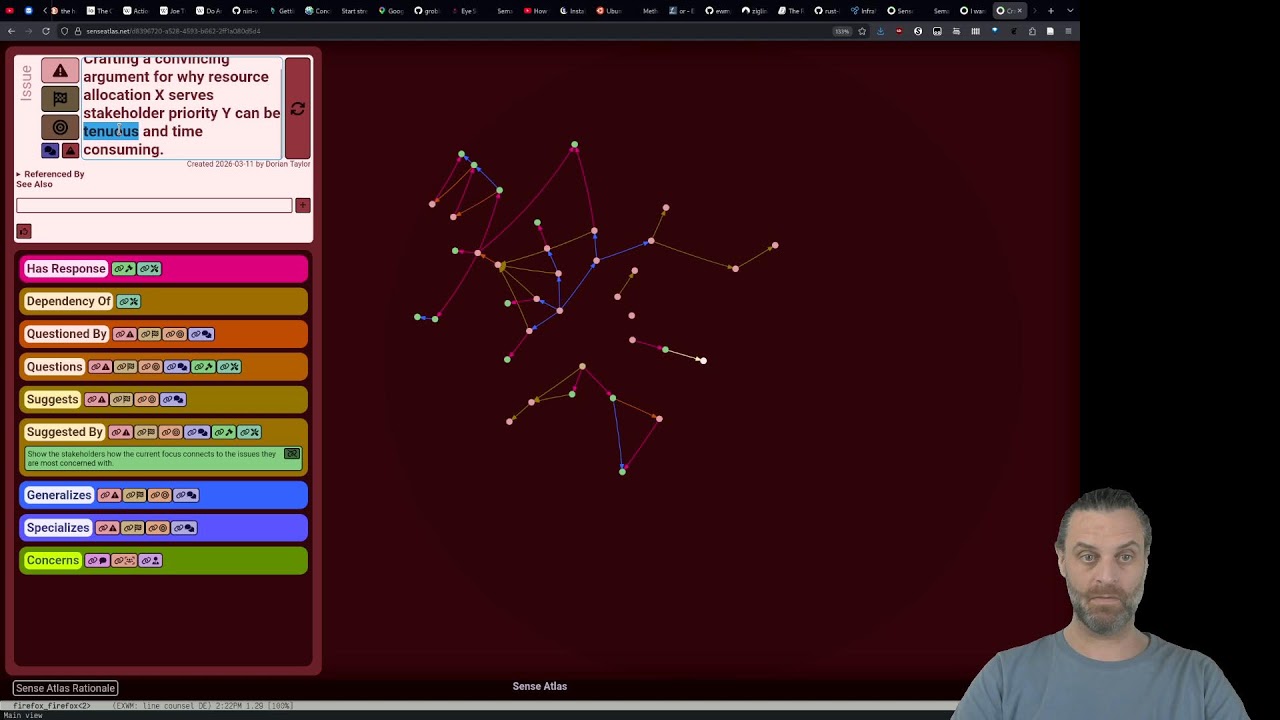Click the small blue chat-bubbles icon under the type buttons
The height and width of the screenshot is (720, 1280).
pos(50,151)
